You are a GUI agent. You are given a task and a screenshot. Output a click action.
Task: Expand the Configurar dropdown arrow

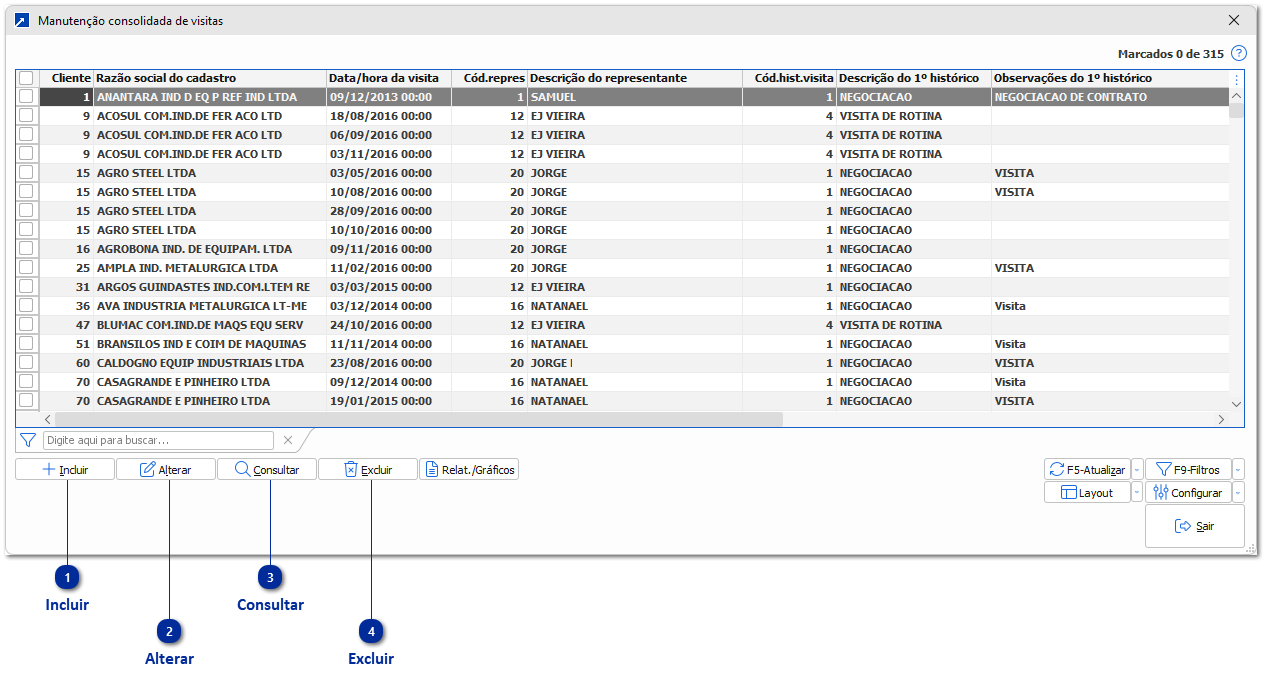click(1238, 492)
